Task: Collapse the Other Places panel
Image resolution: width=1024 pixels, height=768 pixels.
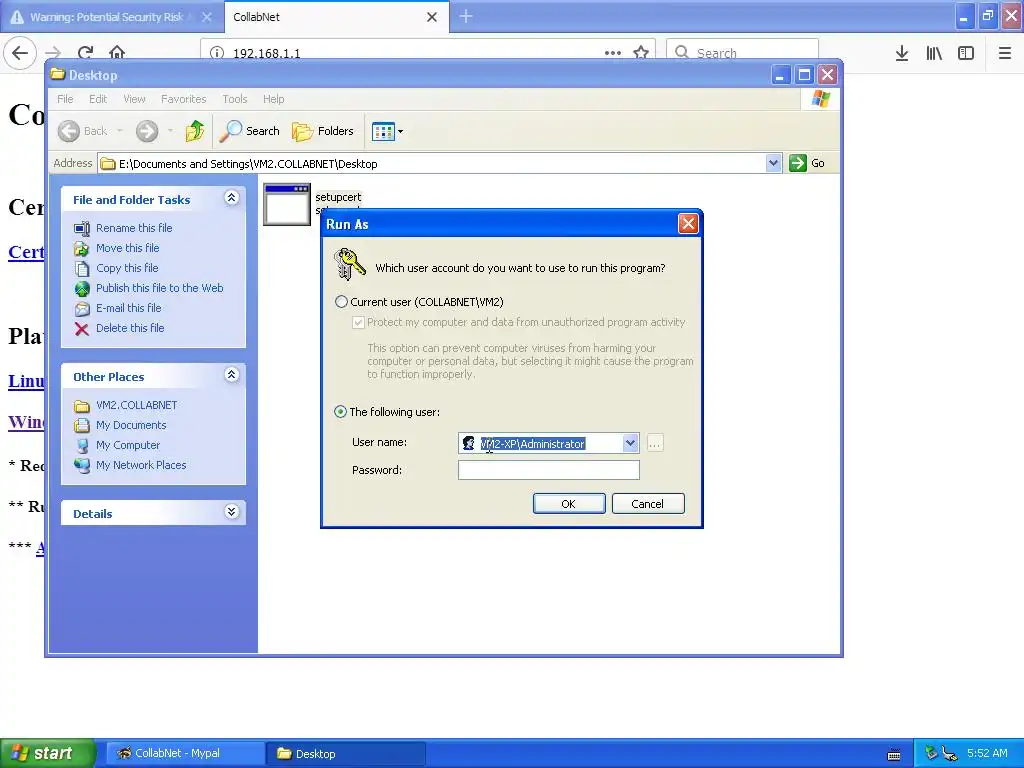Action: [231, 375]
